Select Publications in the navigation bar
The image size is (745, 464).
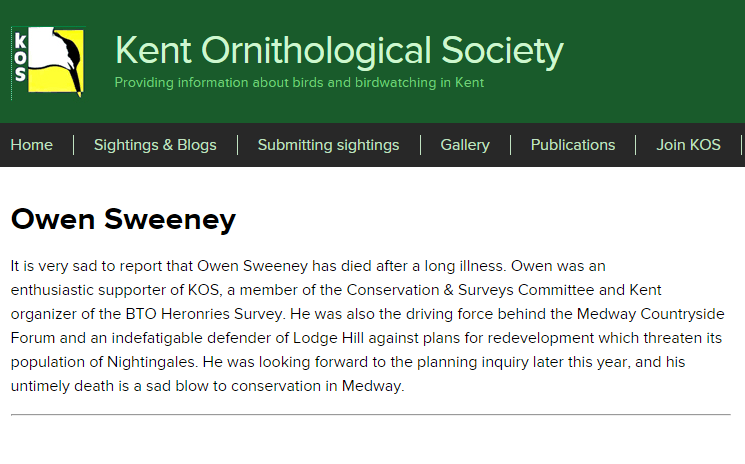coord(573,145)
